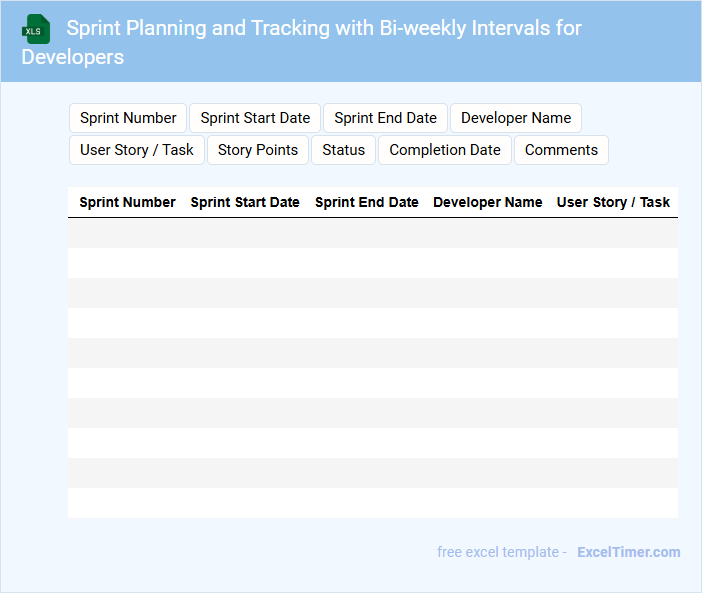Click the Sprint Number column header
This screenshot has width=702, height=593.
[127, 202]
